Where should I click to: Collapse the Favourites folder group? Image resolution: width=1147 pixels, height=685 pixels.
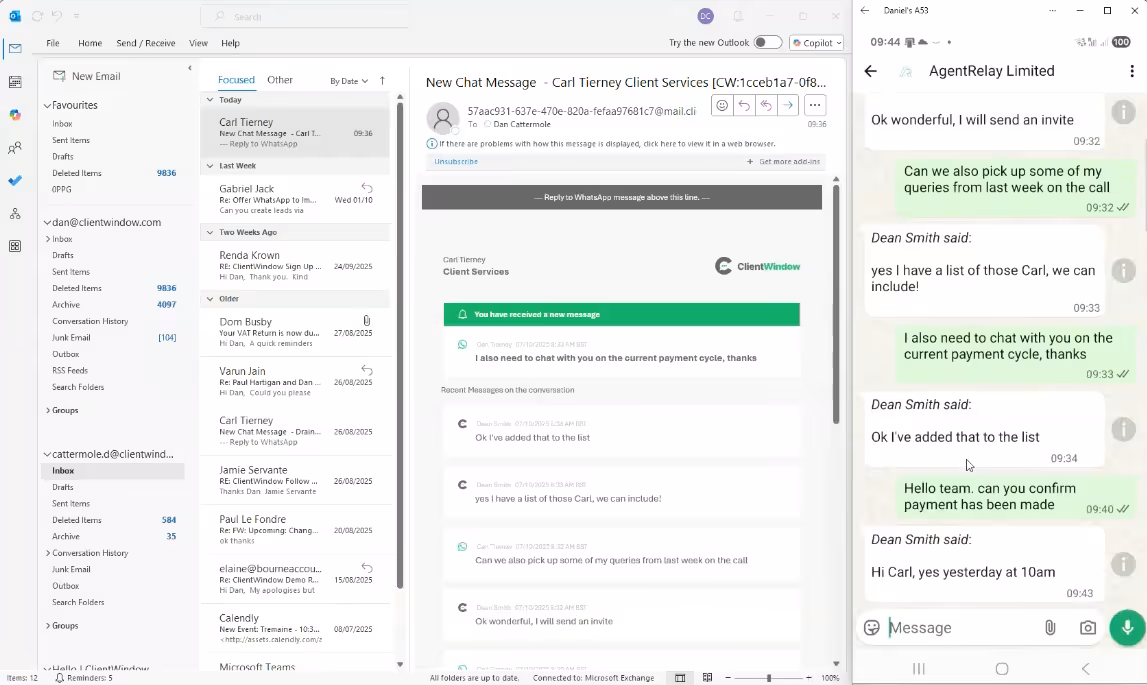click(x=48, y=105)
